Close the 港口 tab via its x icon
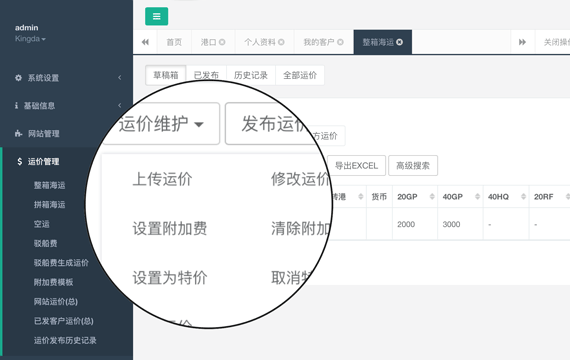The image size is (570, 360). [222, 42]
